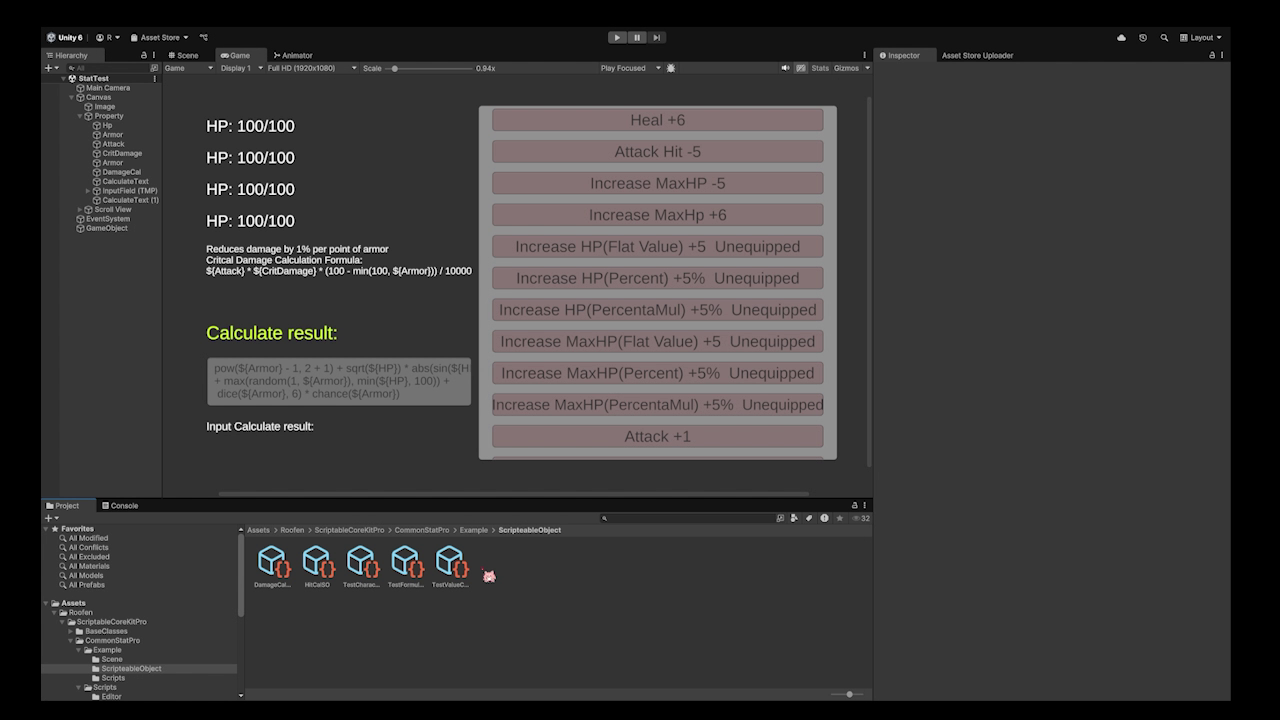This screenshot has height=720, width=1280.
Task: Click the Project search by type icon
Action: point(794,518)
